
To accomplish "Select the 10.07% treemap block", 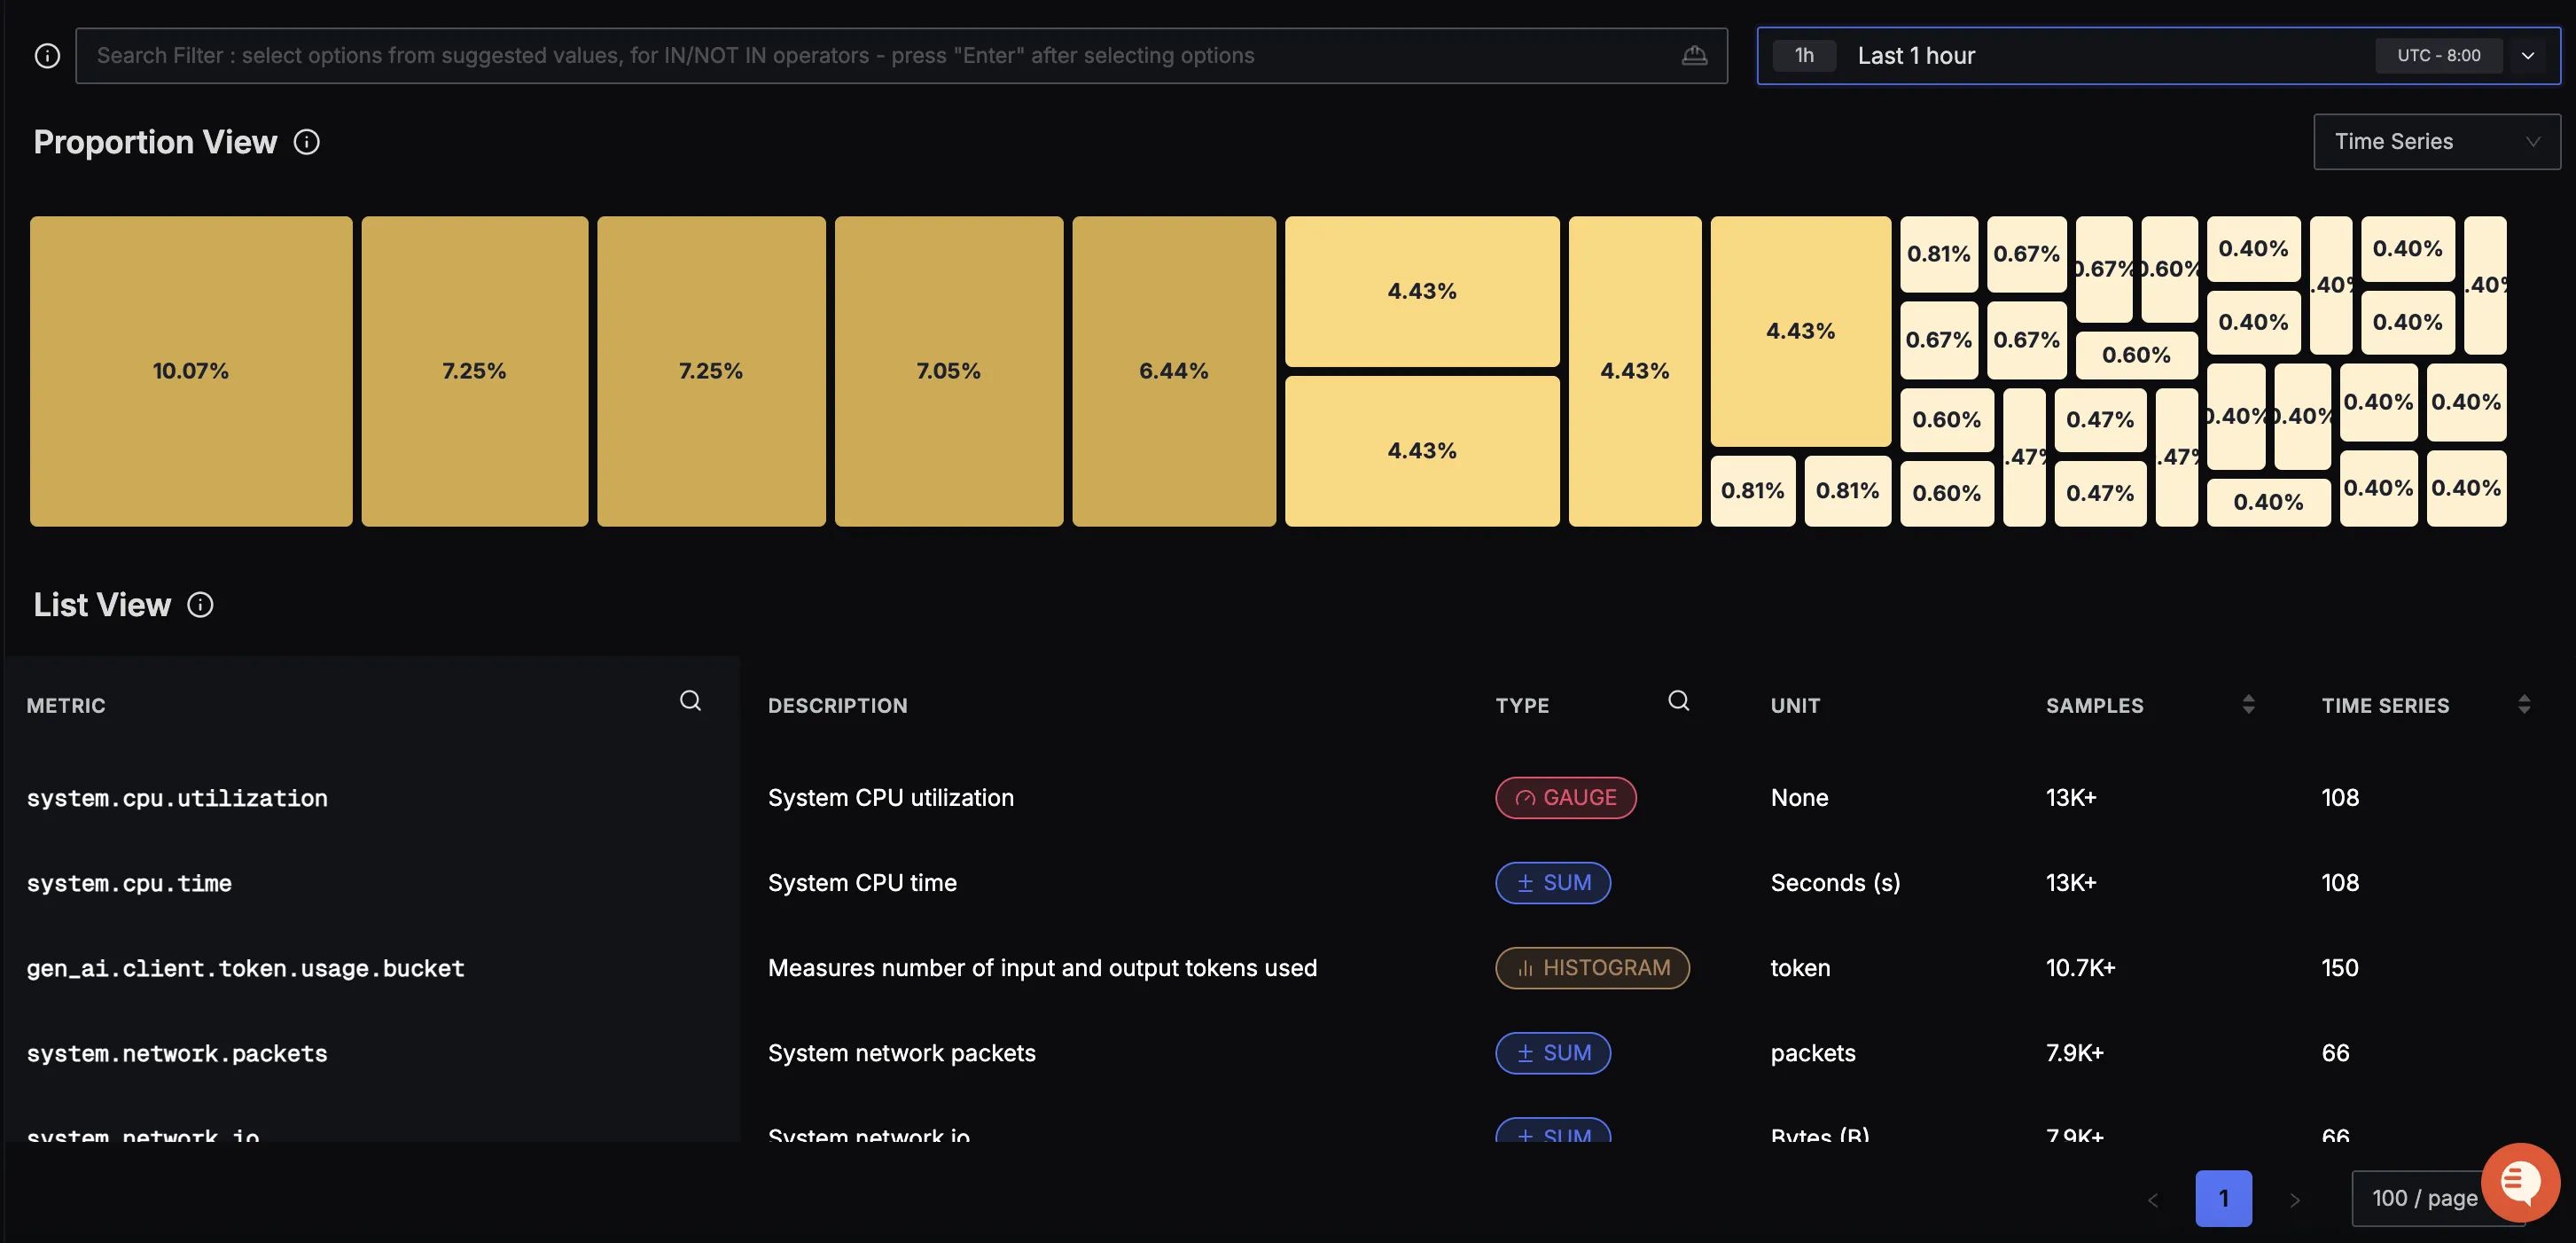I will click(190, 371).
